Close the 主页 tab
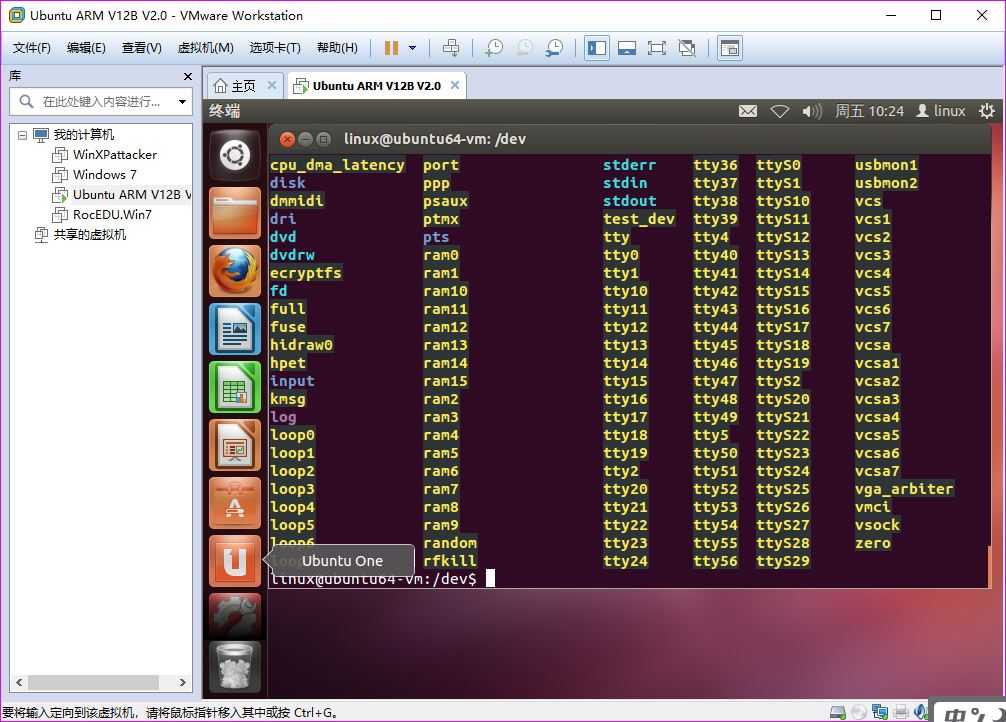The image size is (1006, 722). 272,85
